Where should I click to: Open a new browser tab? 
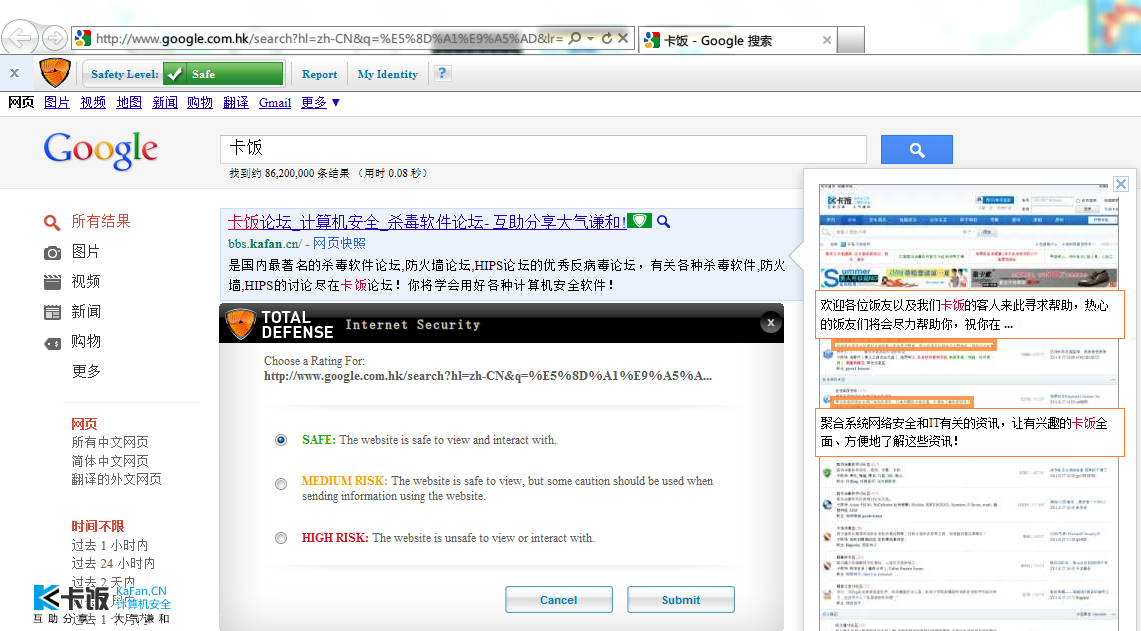pos(851,40)
